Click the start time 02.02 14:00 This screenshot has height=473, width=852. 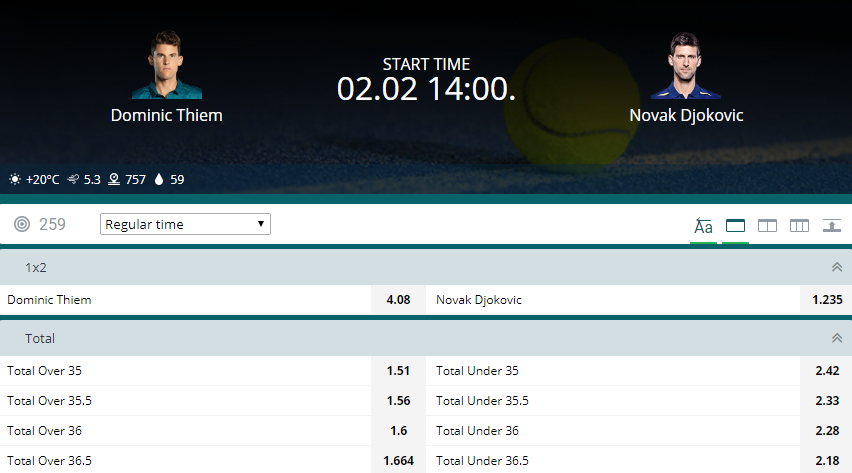(x=426, y=89)
